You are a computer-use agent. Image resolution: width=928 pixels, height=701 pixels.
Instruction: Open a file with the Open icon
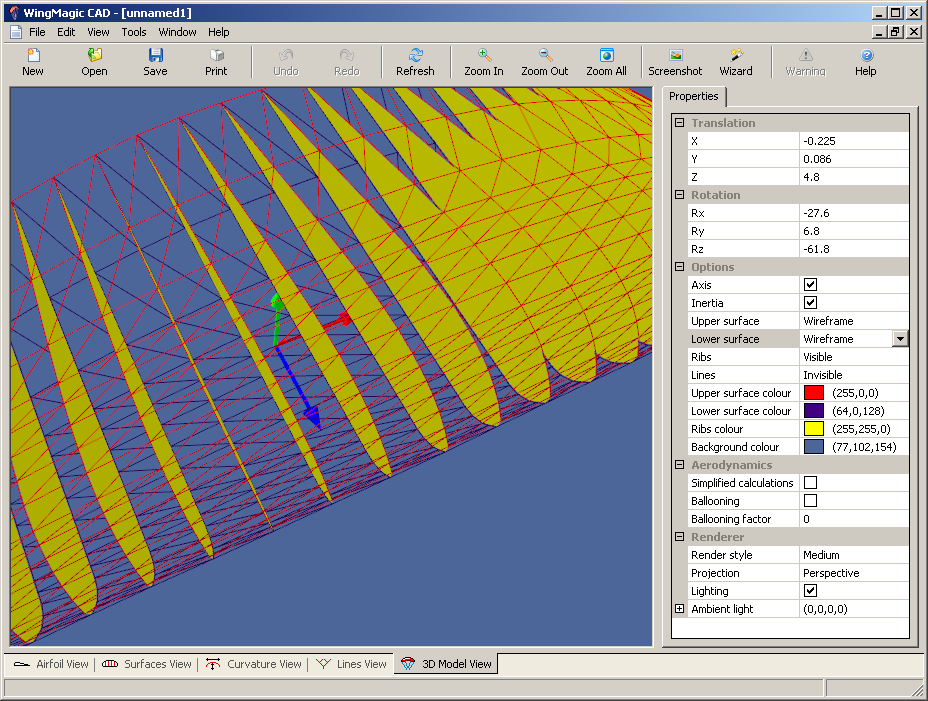95,55
